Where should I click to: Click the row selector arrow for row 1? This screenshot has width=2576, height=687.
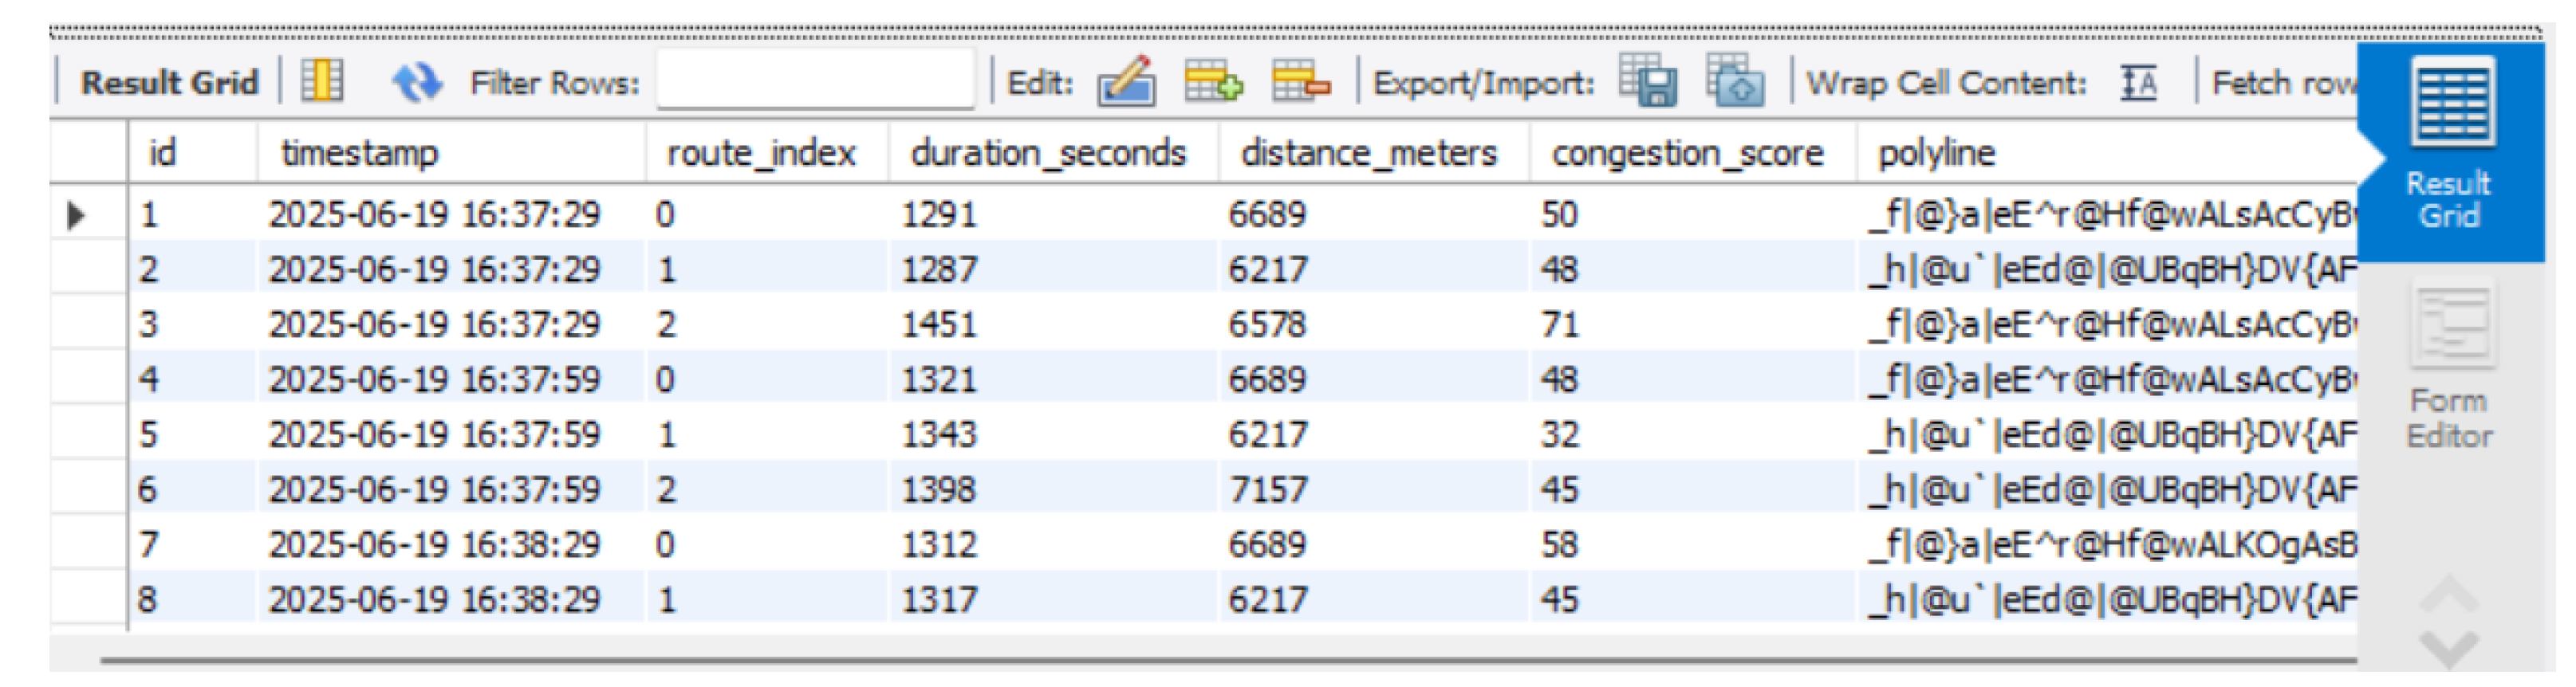point(76,214)
